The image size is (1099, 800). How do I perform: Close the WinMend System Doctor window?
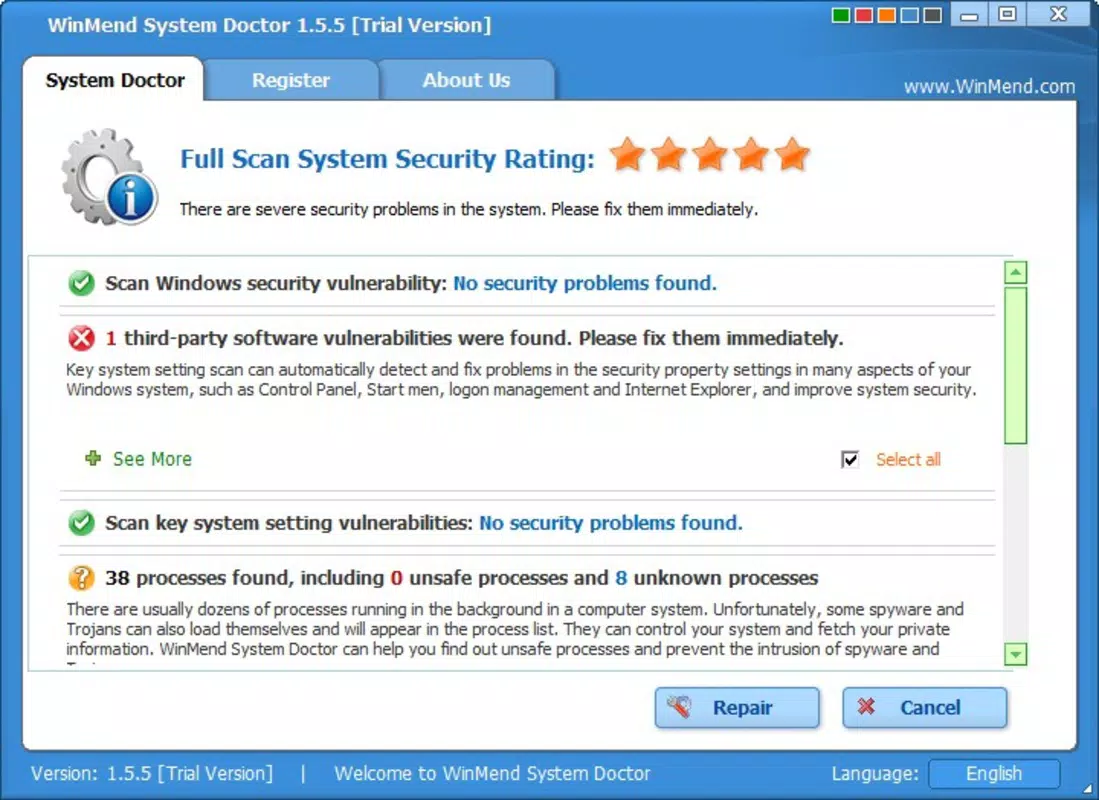pyautogui.click(x=1058, y=14)
